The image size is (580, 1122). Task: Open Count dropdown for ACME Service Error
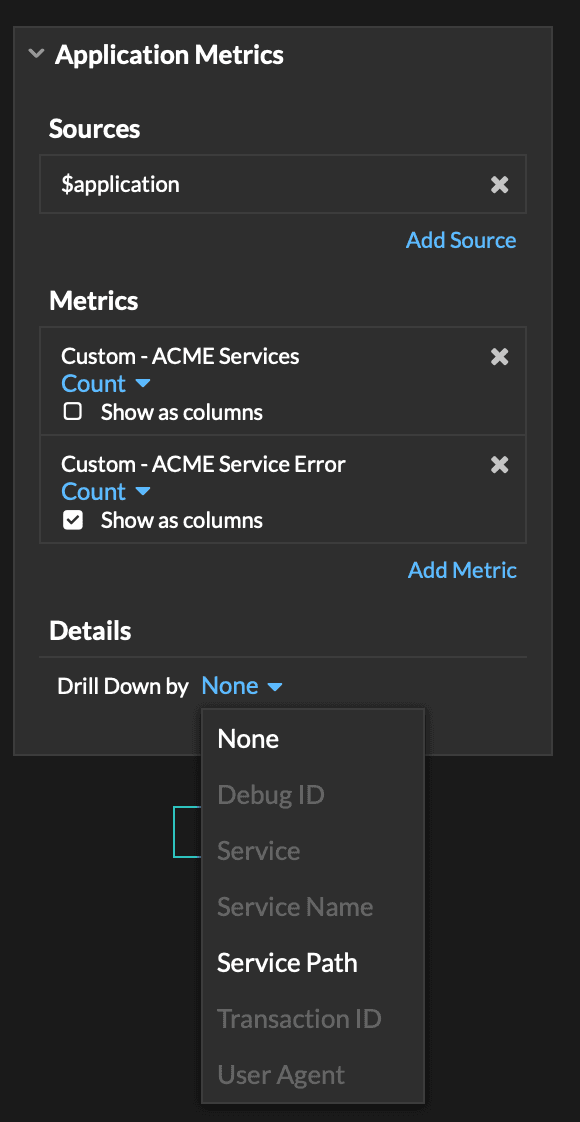(x=106, y=492)
